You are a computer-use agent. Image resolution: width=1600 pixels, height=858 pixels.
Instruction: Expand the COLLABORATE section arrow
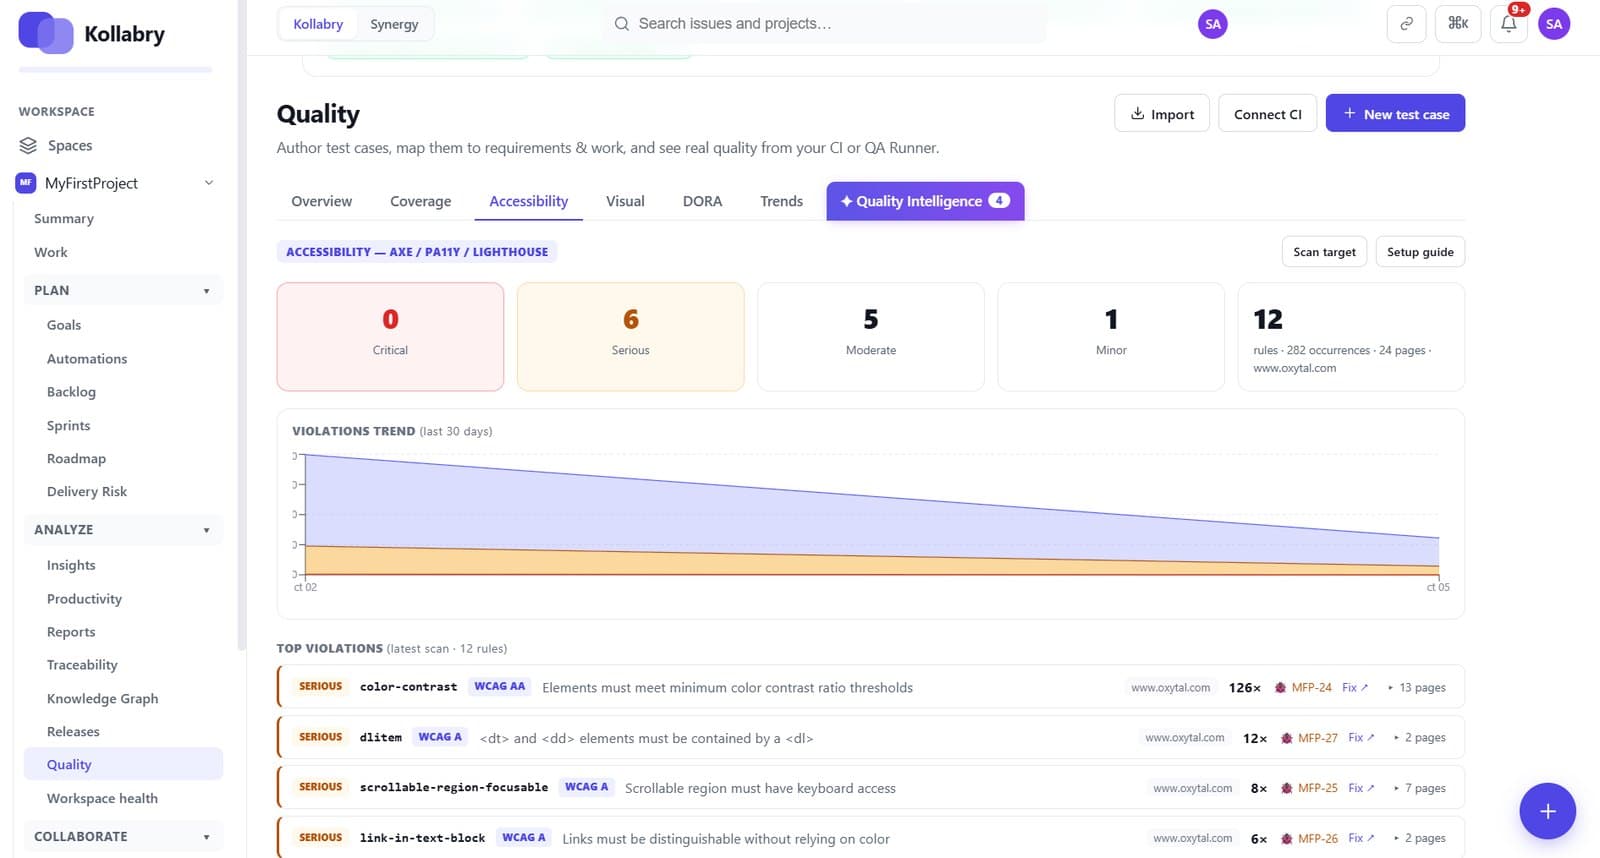click(x=207, y=837)
